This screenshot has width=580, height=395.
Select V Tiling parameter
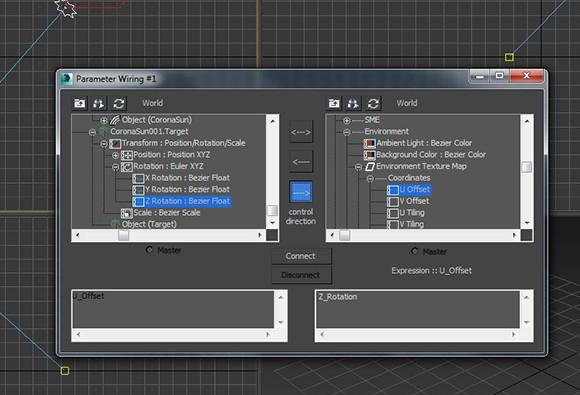point(412,224)
